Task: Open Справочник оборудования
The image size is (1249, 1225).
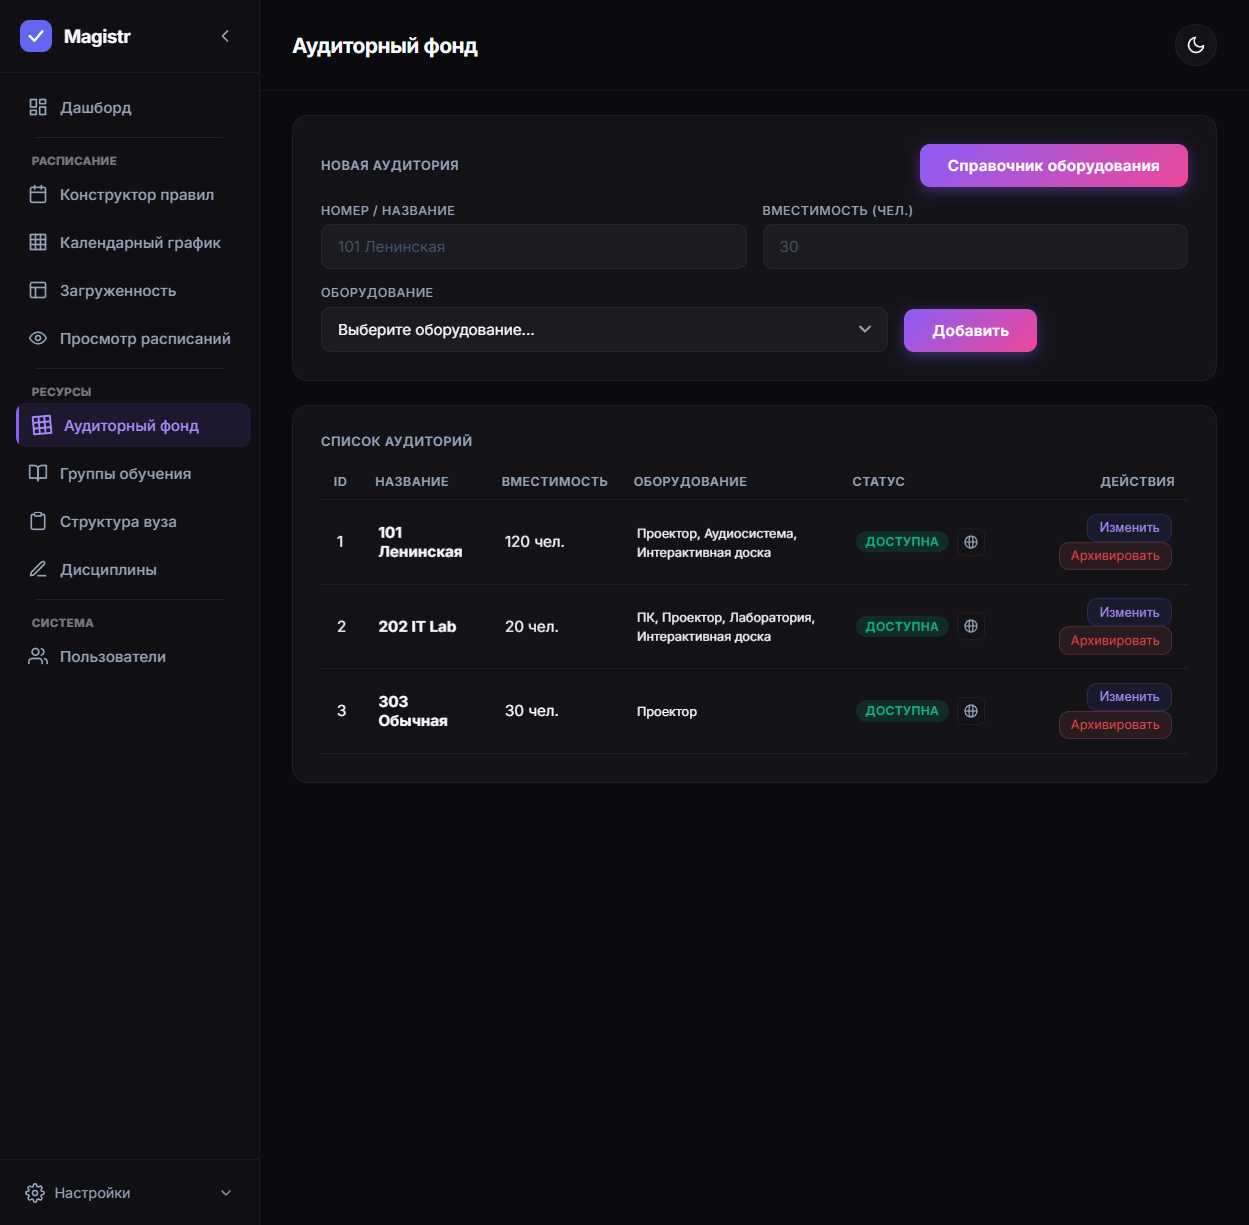Action: pyautogui.click(x=1053, y=166)
